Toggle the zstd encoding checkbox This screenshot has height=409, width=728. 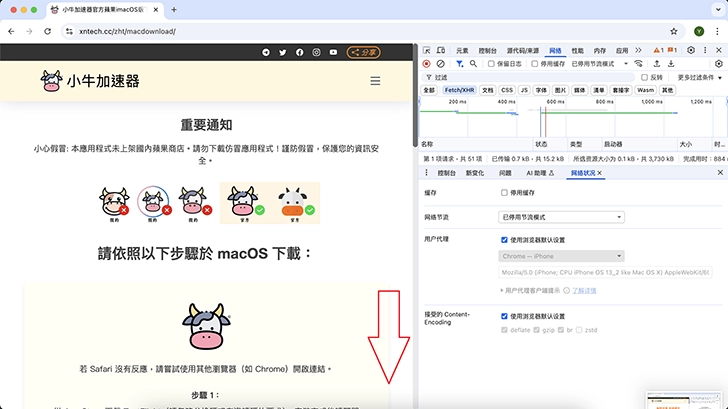(x=579, y=330)
